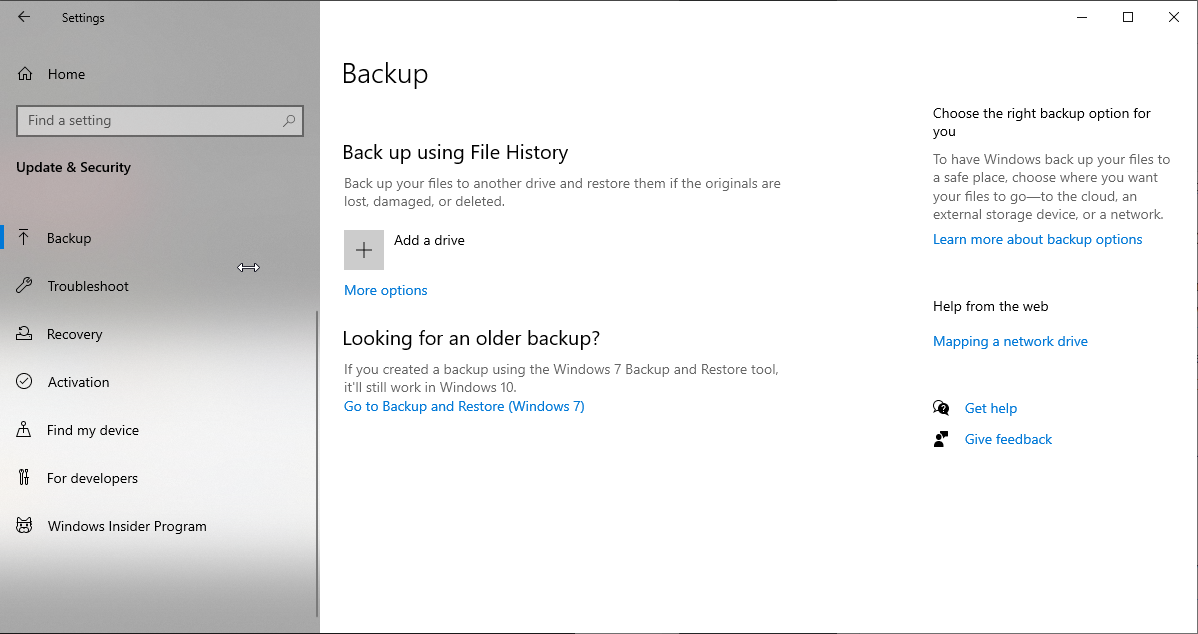
Task: Open More options under File History
Action: pyautogui.click(x=385, y=290)
